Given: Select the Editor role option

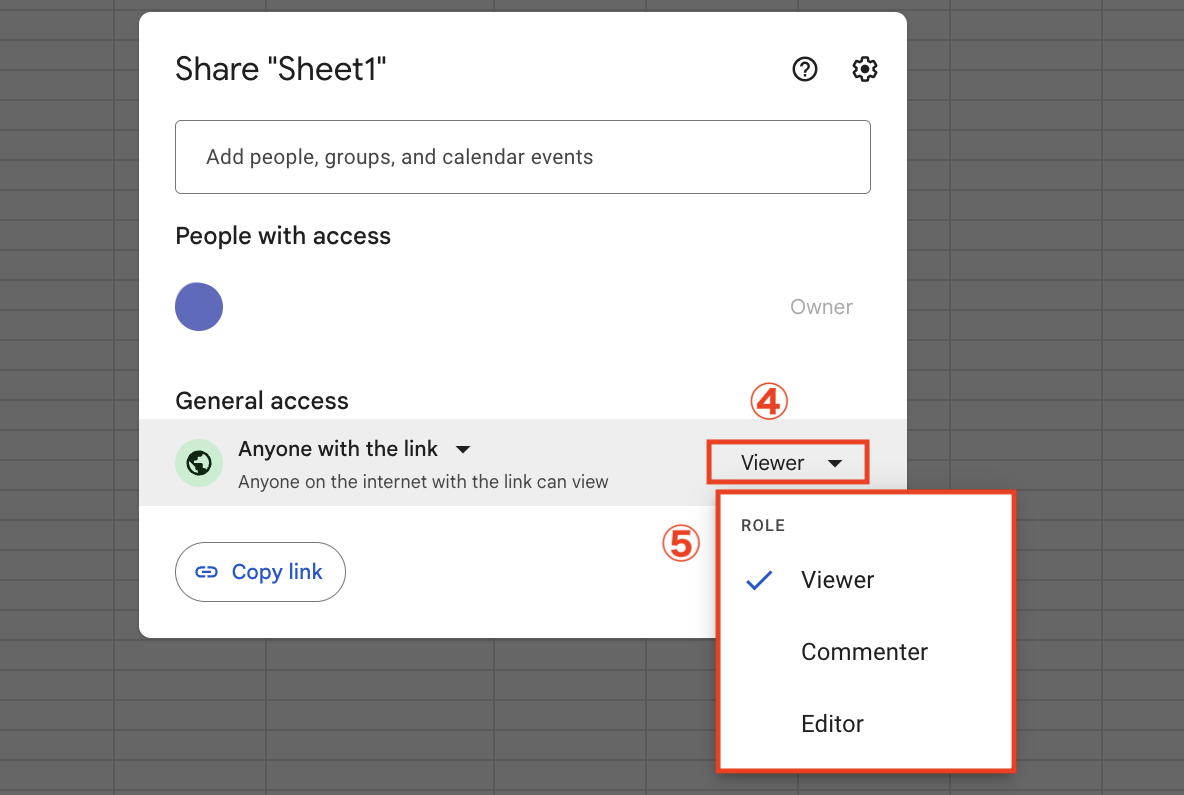Looking at the screenshot, I should click(832, 723).
